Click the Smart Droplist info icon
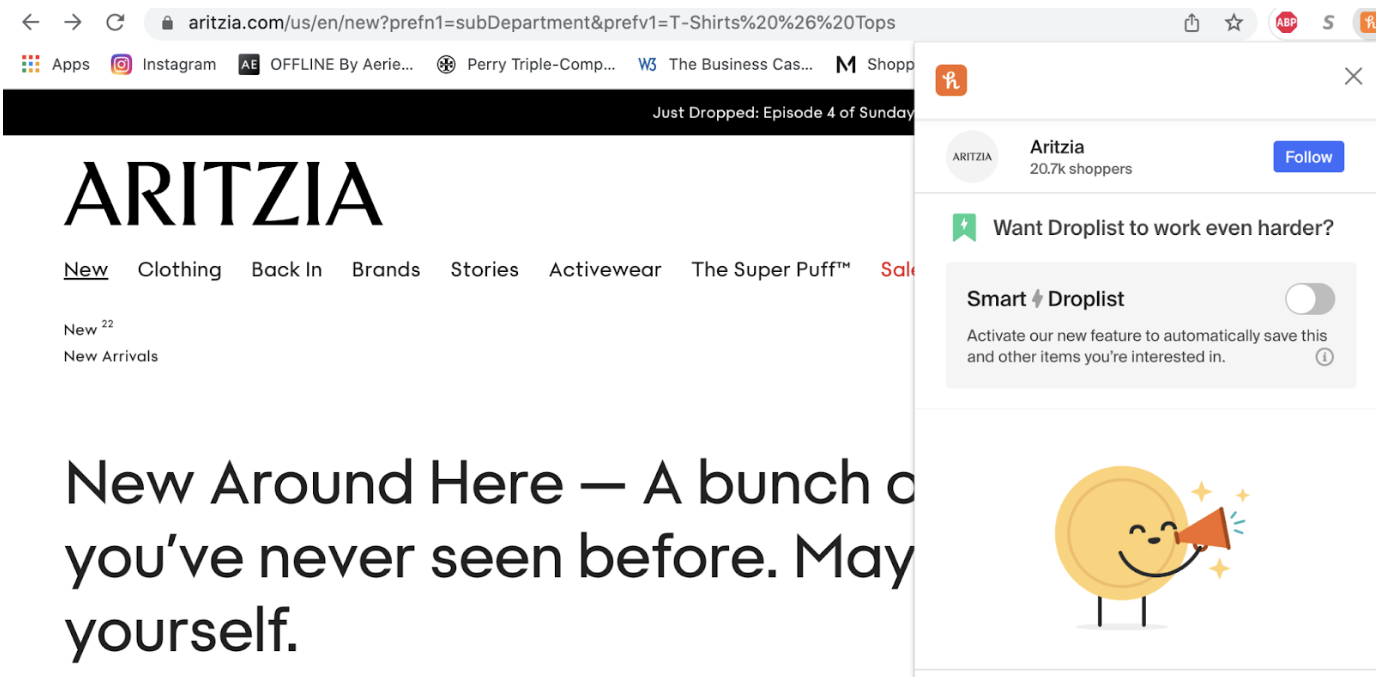The image size is (1384, 680). click(1324, 357)
